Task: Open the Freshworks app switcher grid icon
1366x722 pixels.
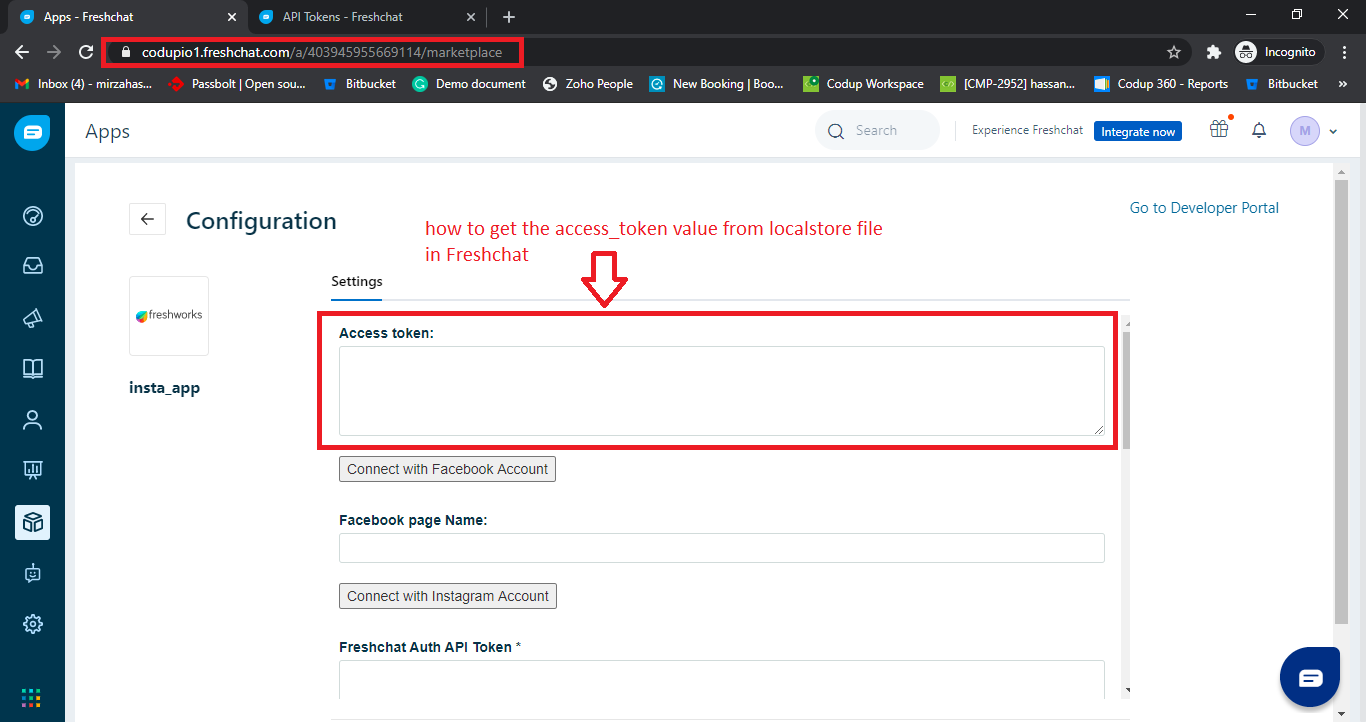Action: tap(32, 698)
